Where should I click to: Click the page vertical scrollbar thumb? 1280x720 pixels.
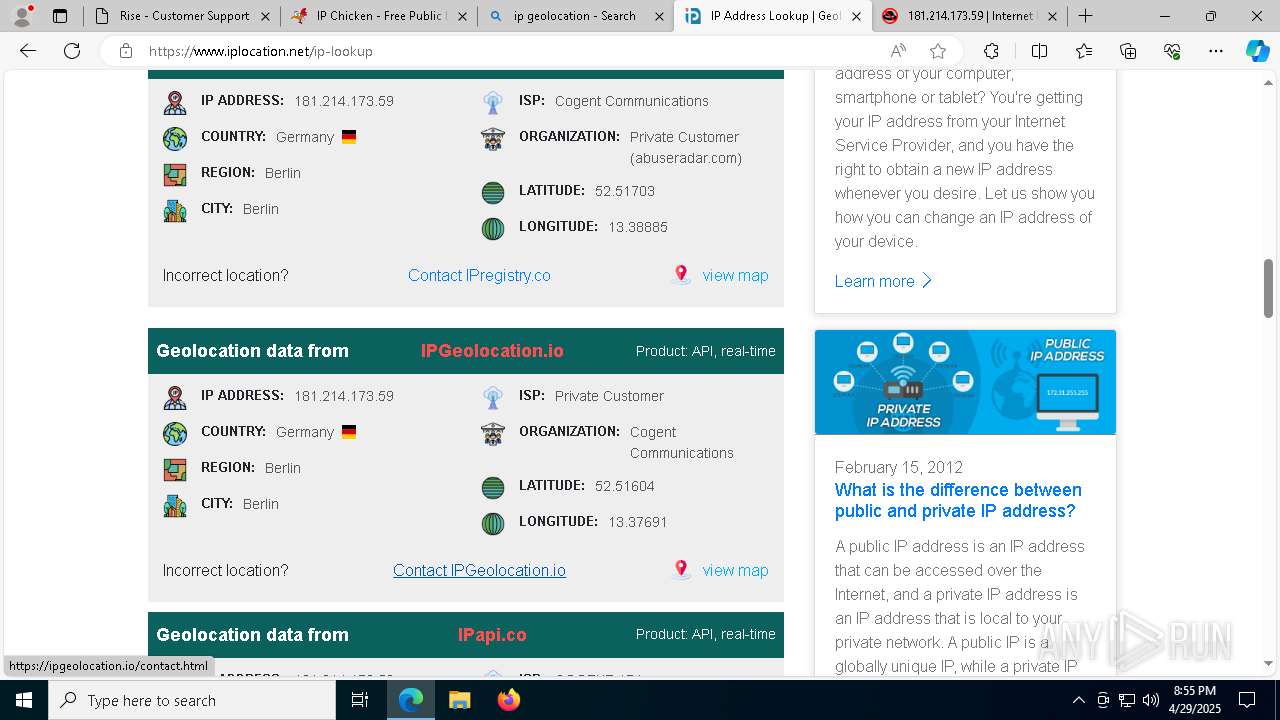(1269, 288)
